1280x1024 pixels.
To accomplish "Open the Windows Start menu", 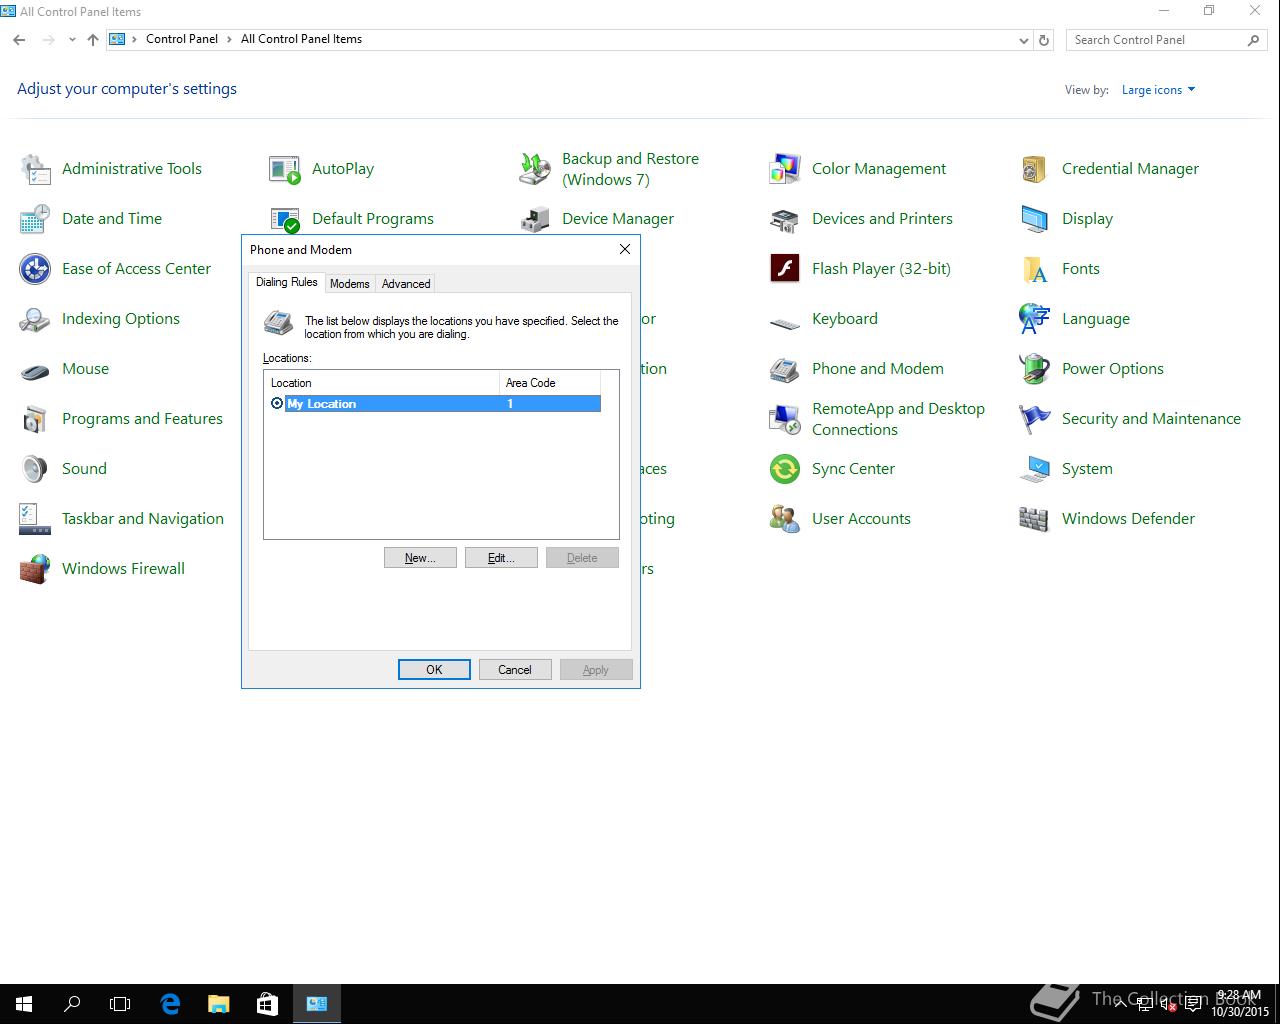I will (x=24, y=1004).
